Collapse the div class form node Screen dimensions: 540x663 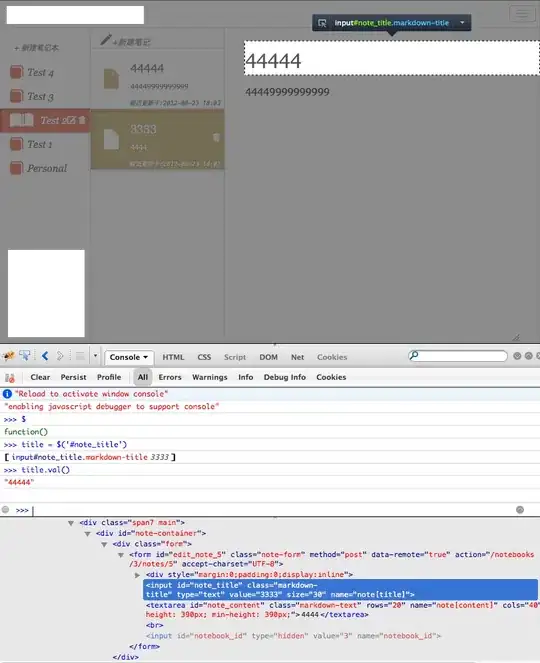click(x=104, y=545)
